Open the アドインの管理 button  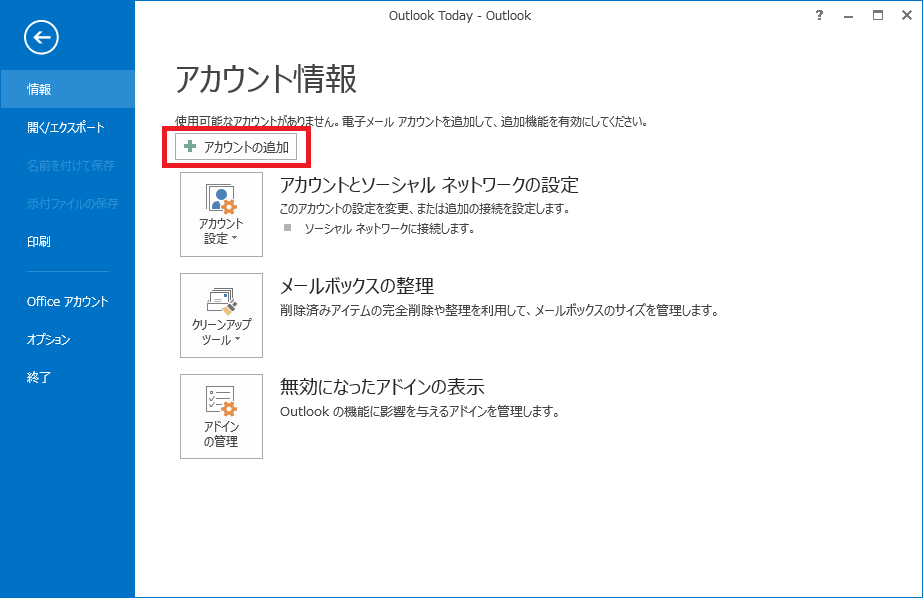click(221, 417)
